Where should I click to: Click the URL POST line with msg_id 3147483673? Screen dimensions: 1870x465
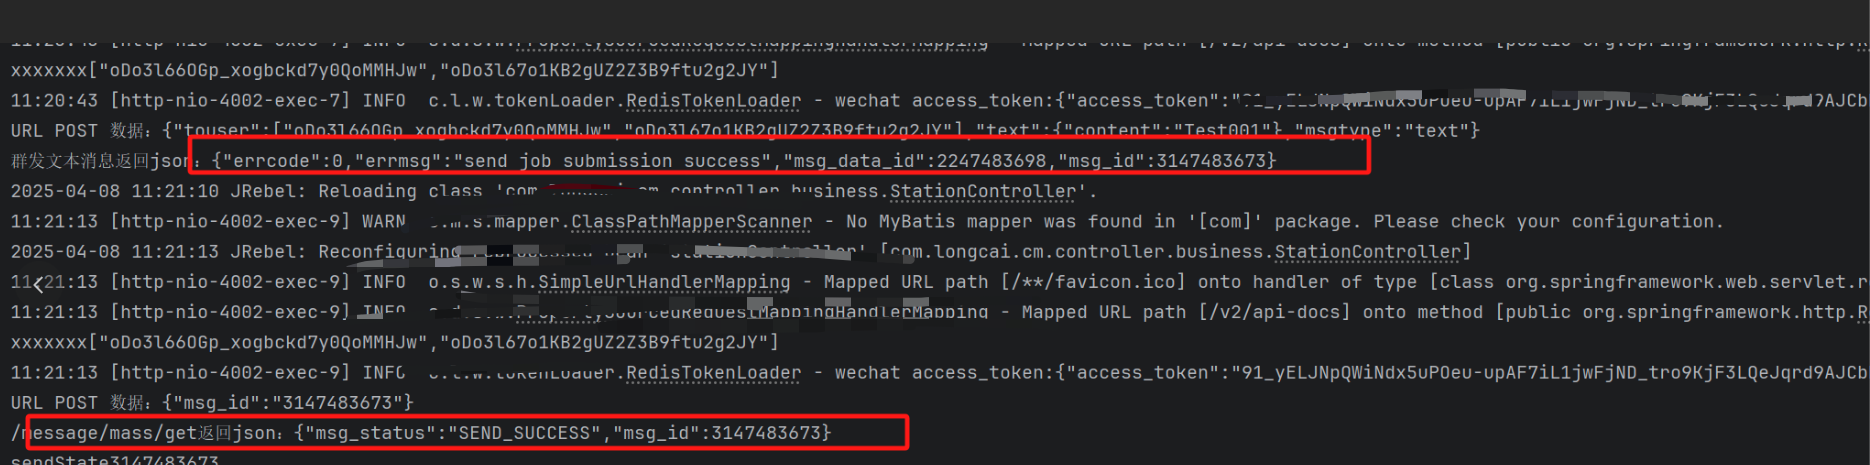[x=212, y=403]
